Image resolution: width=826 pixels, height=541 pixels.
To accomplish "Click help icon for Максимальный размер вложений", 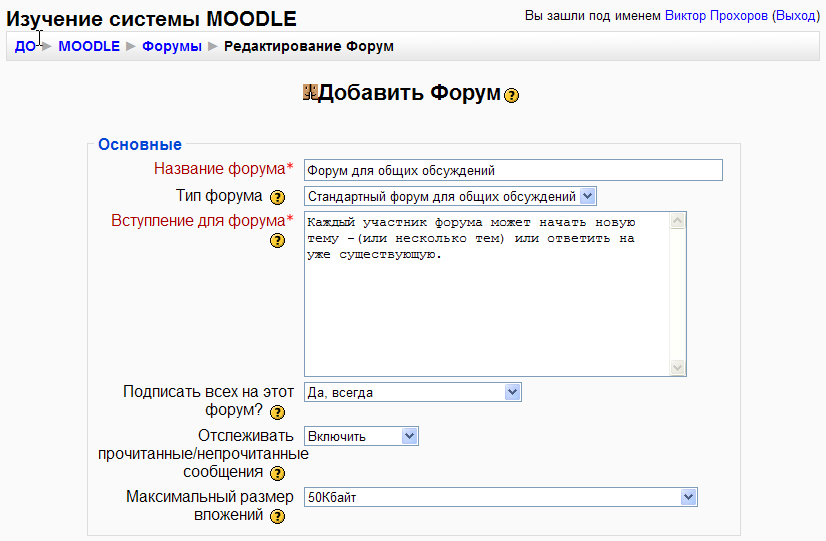I will pos(277,517).
